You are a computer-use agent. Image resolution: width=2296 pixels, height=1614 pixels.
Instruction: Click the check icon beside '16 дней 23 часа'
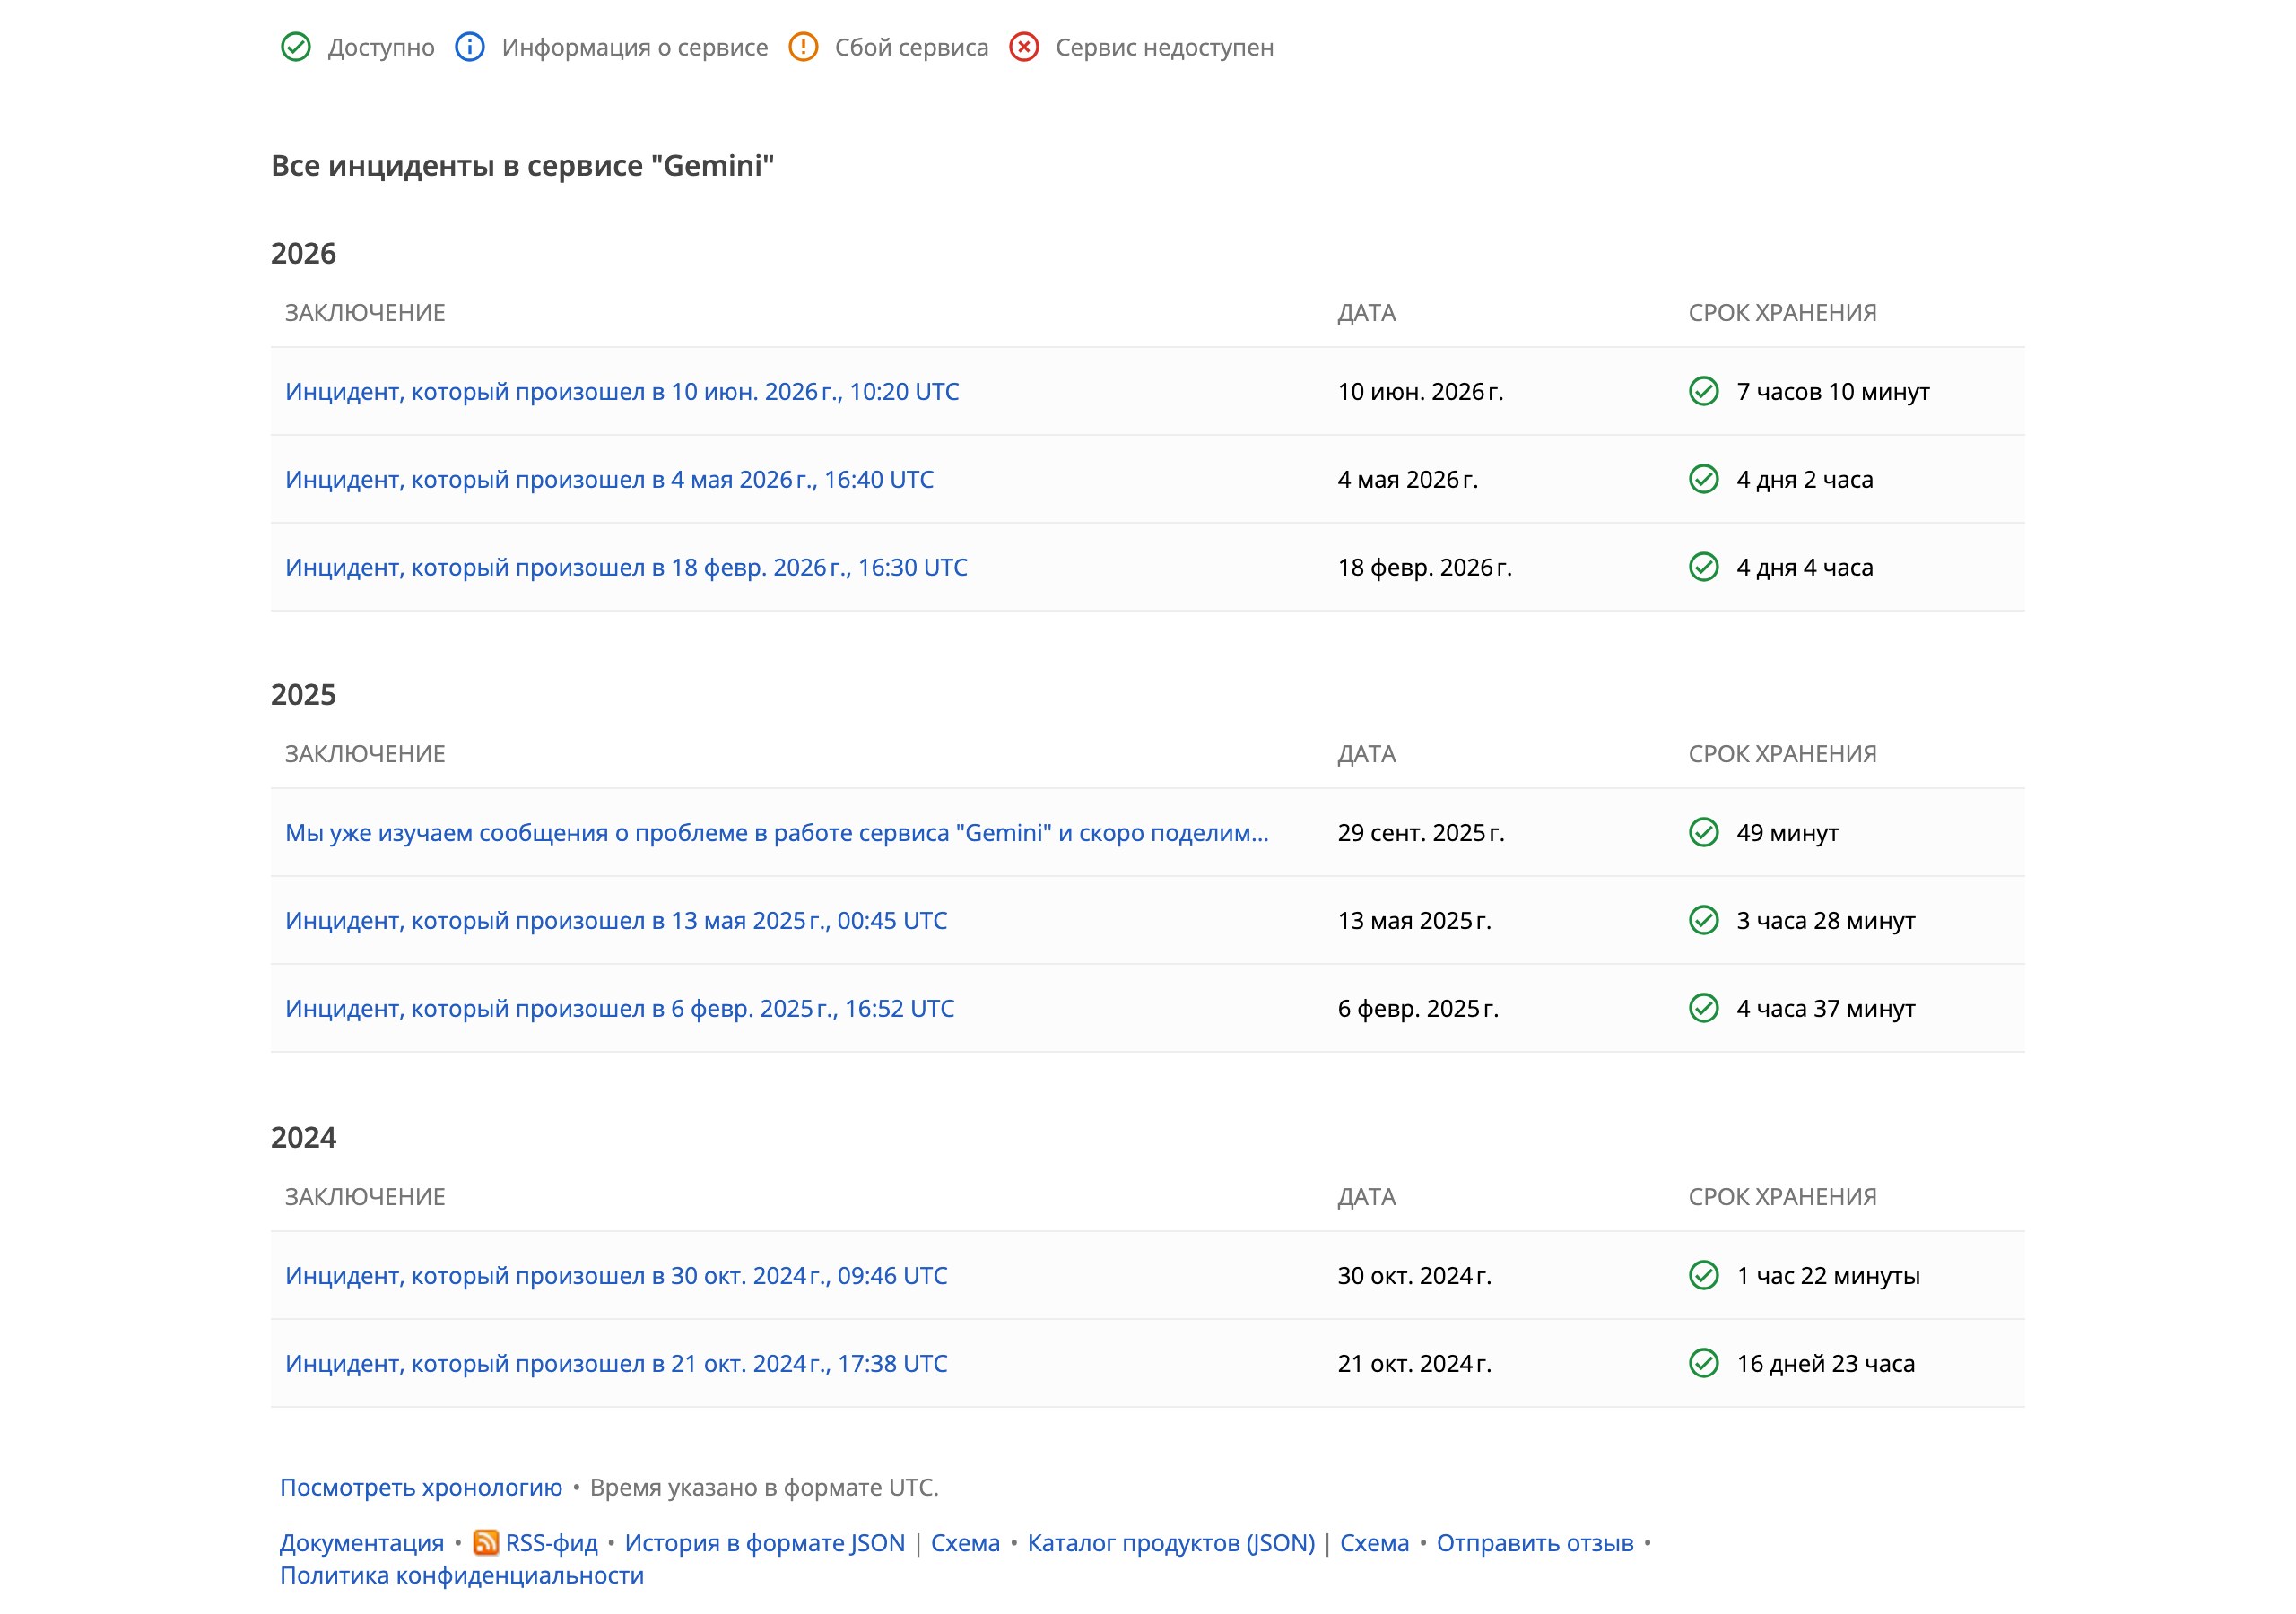click(x=1704, y=1363)
